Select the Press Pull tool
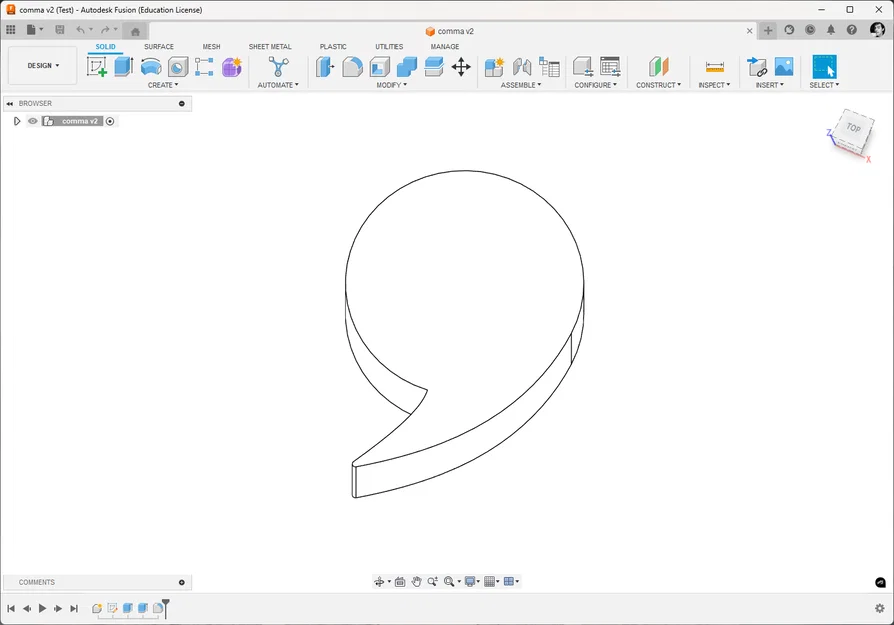Screen dimensions: 894x625 tap(325, 67)
